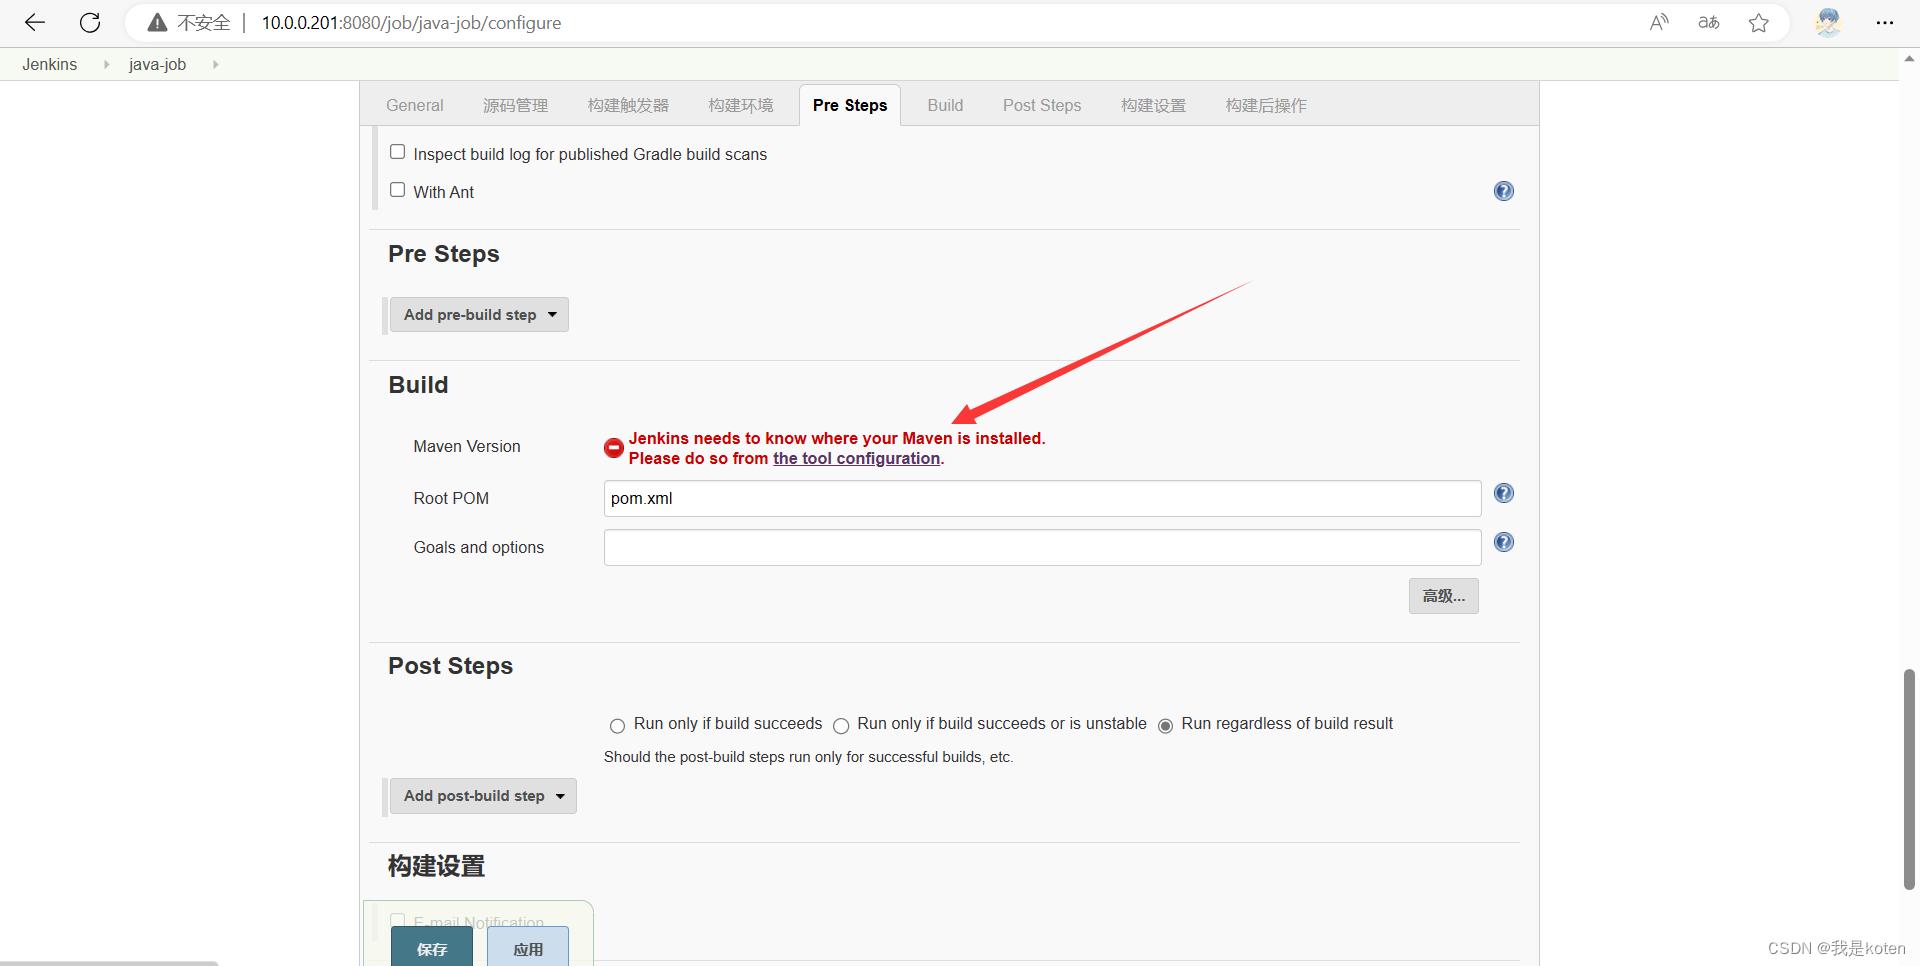Open the read aloud icon
The width and height of the screenshot is (1920, 966).
(1659, 22)
